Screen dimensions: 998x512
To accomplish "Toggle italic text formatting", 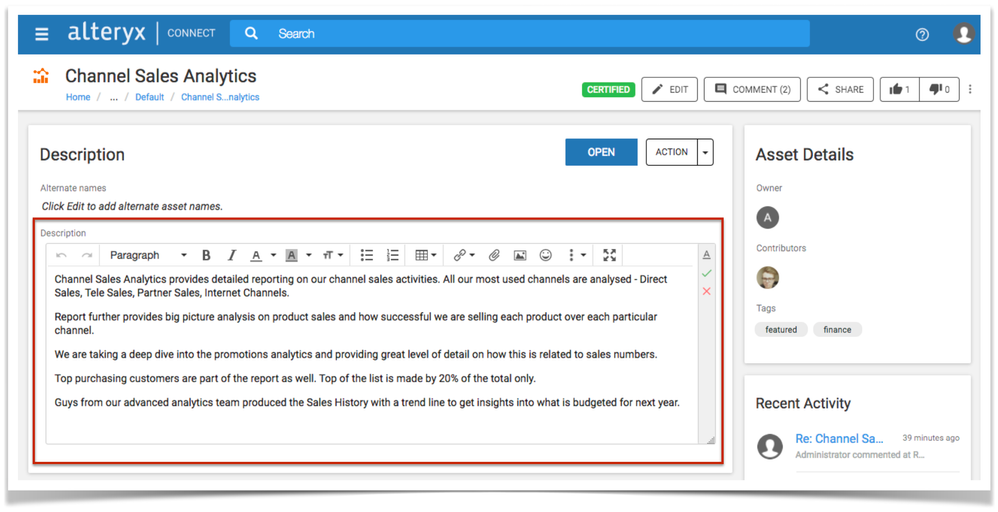I will coord(231,255).
